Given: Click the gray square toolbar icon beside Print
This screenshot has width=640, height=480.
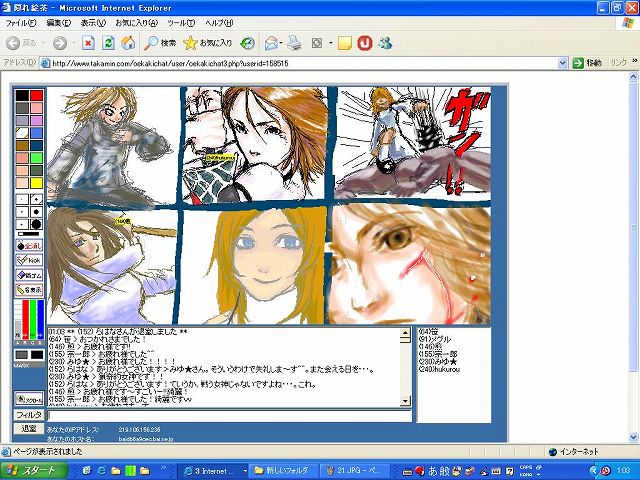Looking at the screenshot, I should 317,43.
